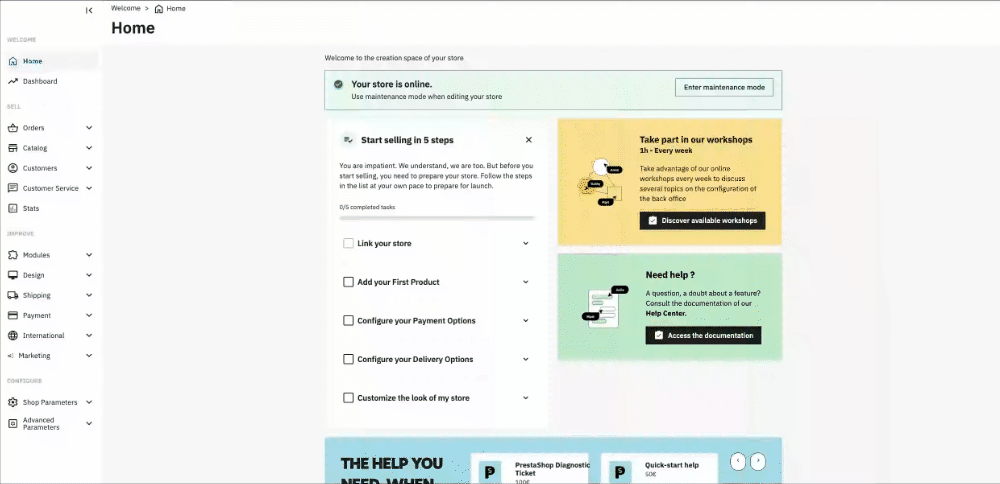This screenshot has width=1000, height=484.
Task: Expand the Configure your Delivery Options step
Action: click(x=526, y=359)
